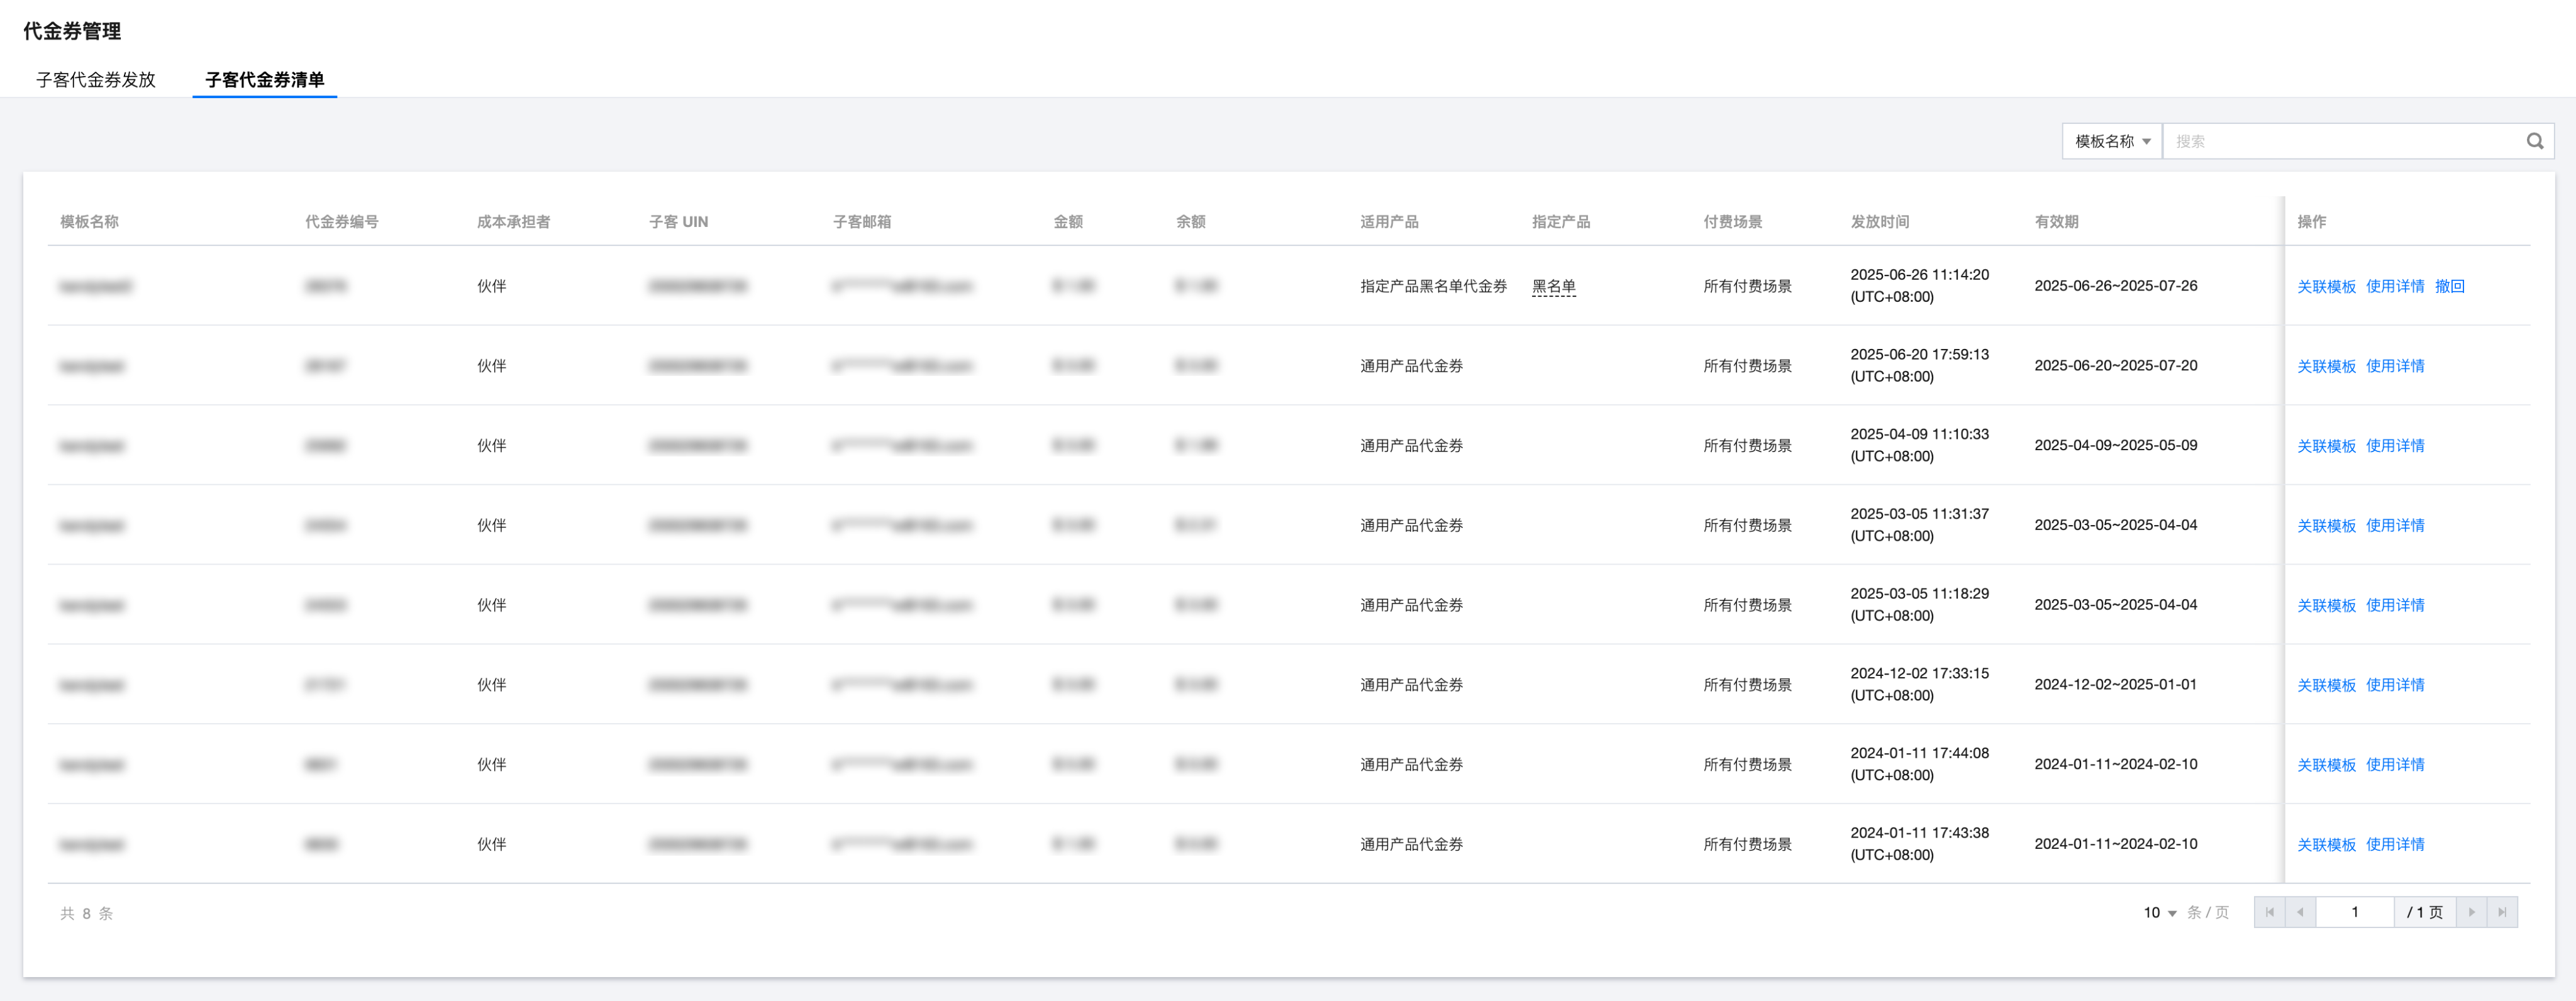Go to first page arrow icon
2576x1001 pixels.
[x=2269, y=912]
